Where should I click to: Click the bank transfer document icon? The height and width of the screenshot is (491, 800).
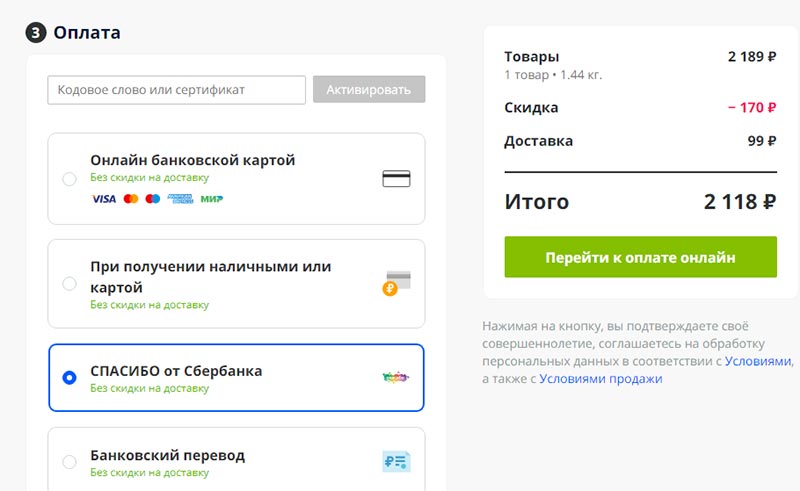tap(396, 461)
